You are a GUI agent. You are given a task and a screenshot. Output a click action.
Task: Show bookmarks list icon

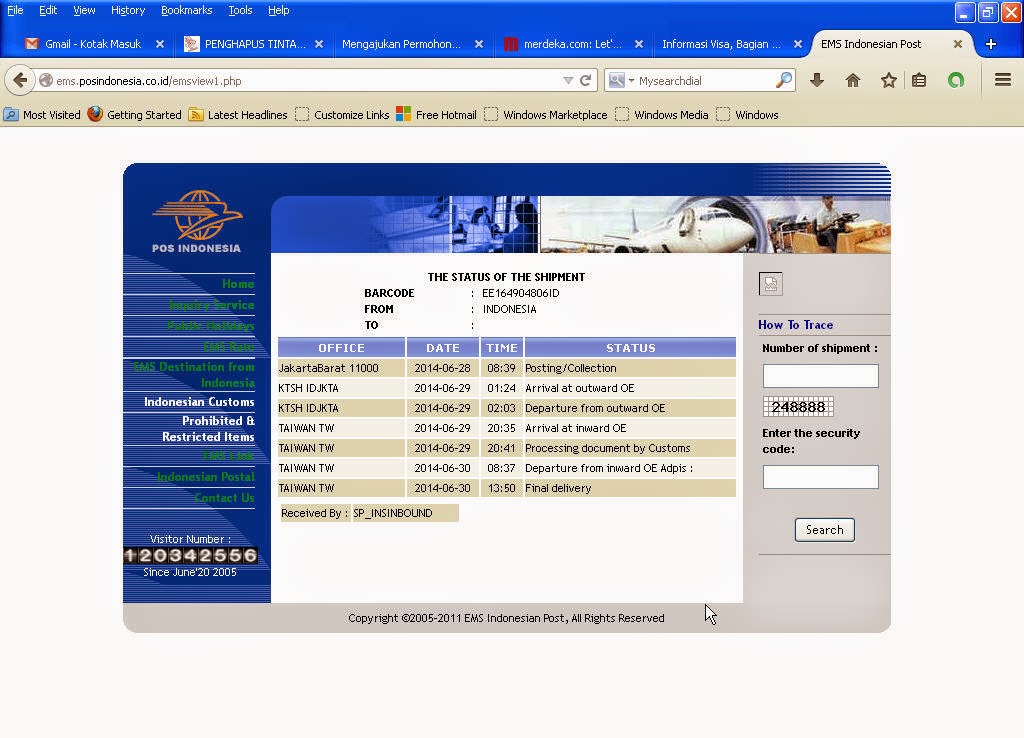(920, 80)
